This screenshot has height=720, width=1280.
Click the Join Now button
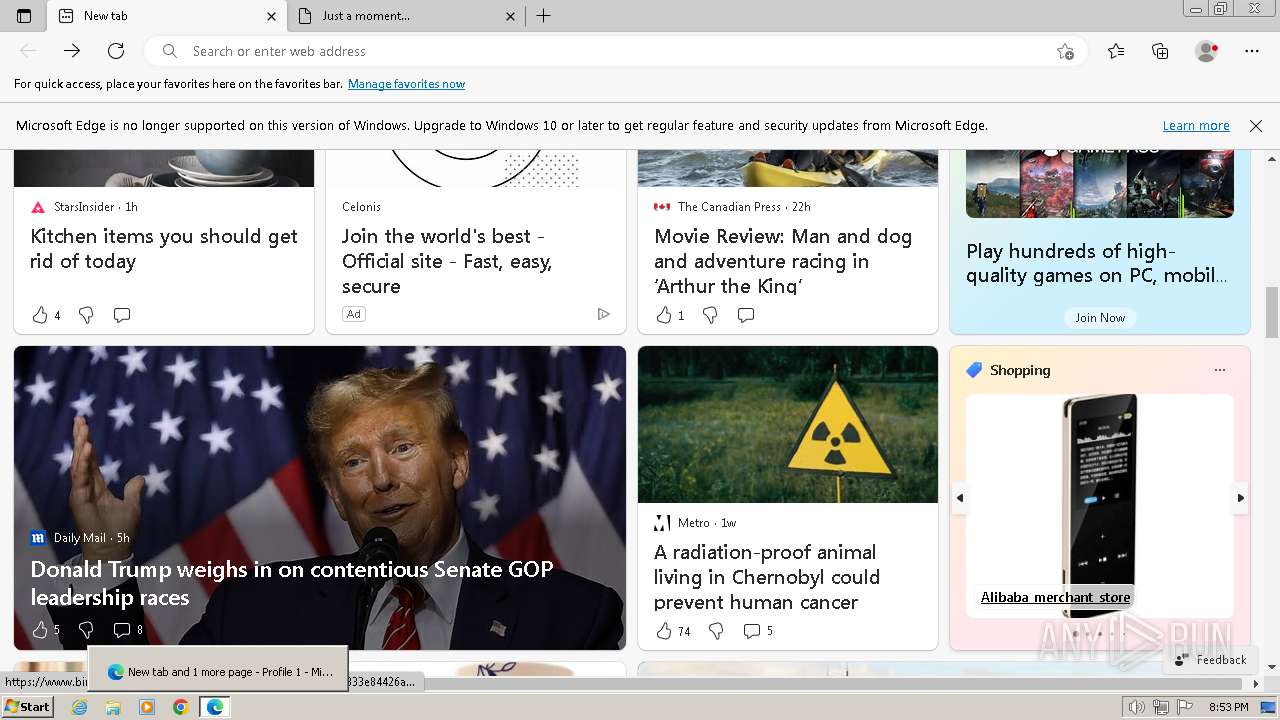click(x=1100, y=318)
